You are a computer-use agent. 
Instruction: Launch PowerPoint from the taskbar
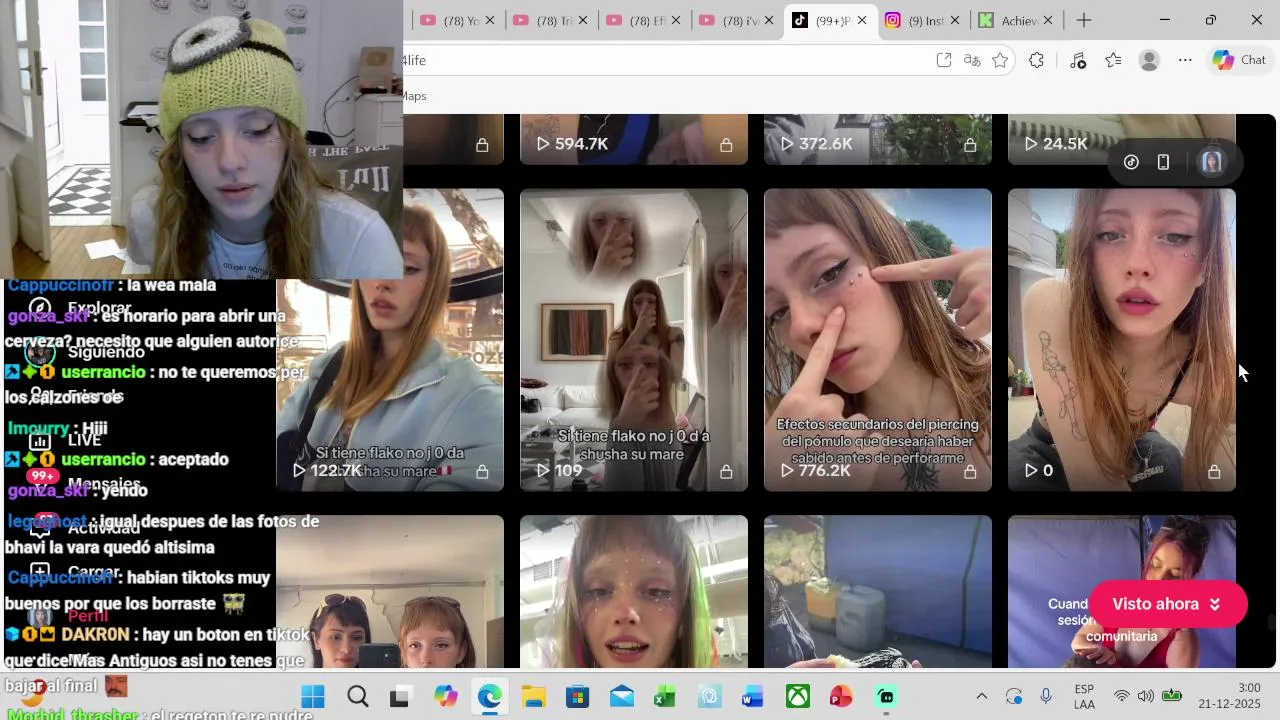click(841, 696)
